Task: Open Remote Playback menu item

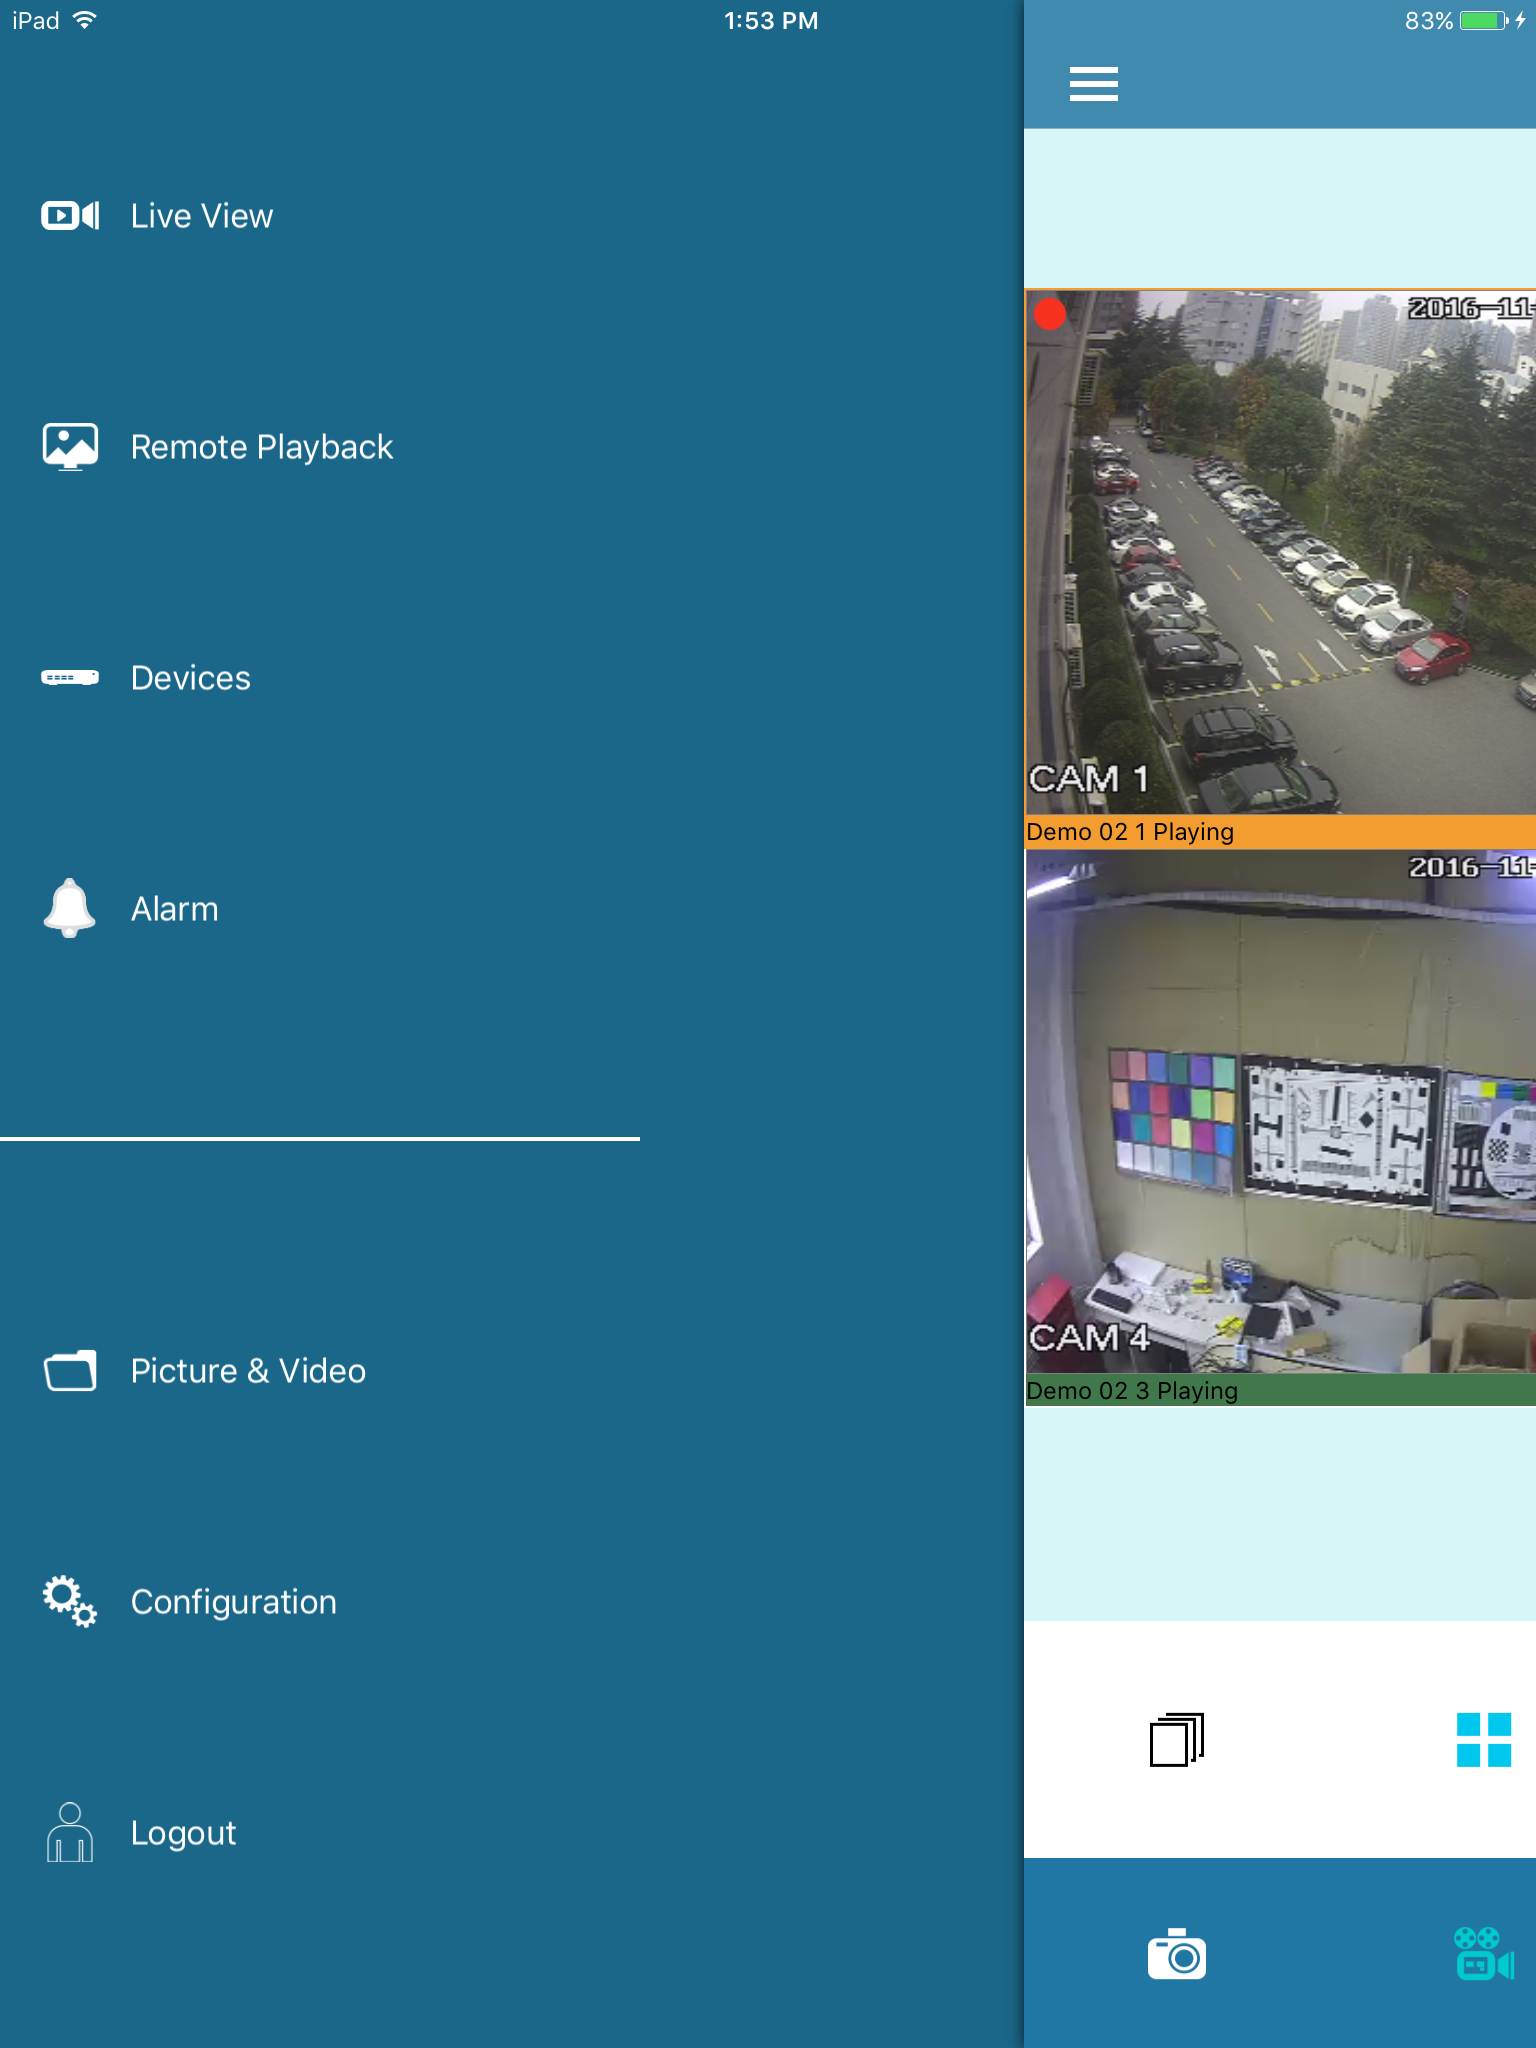Action: [261, 447]
